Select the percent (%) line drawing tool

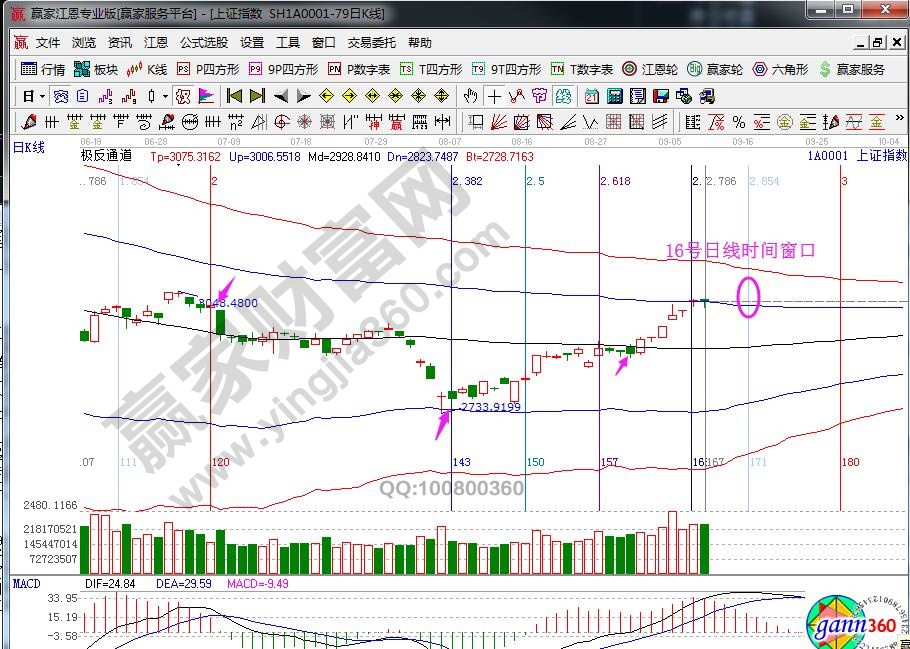tap(738, 122)
